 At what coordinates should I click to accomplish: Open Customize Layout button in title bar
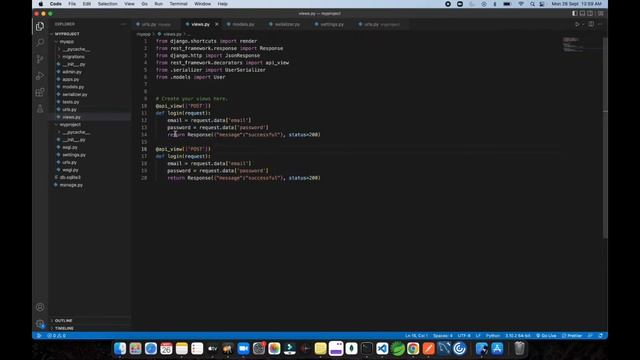point(600,13)
